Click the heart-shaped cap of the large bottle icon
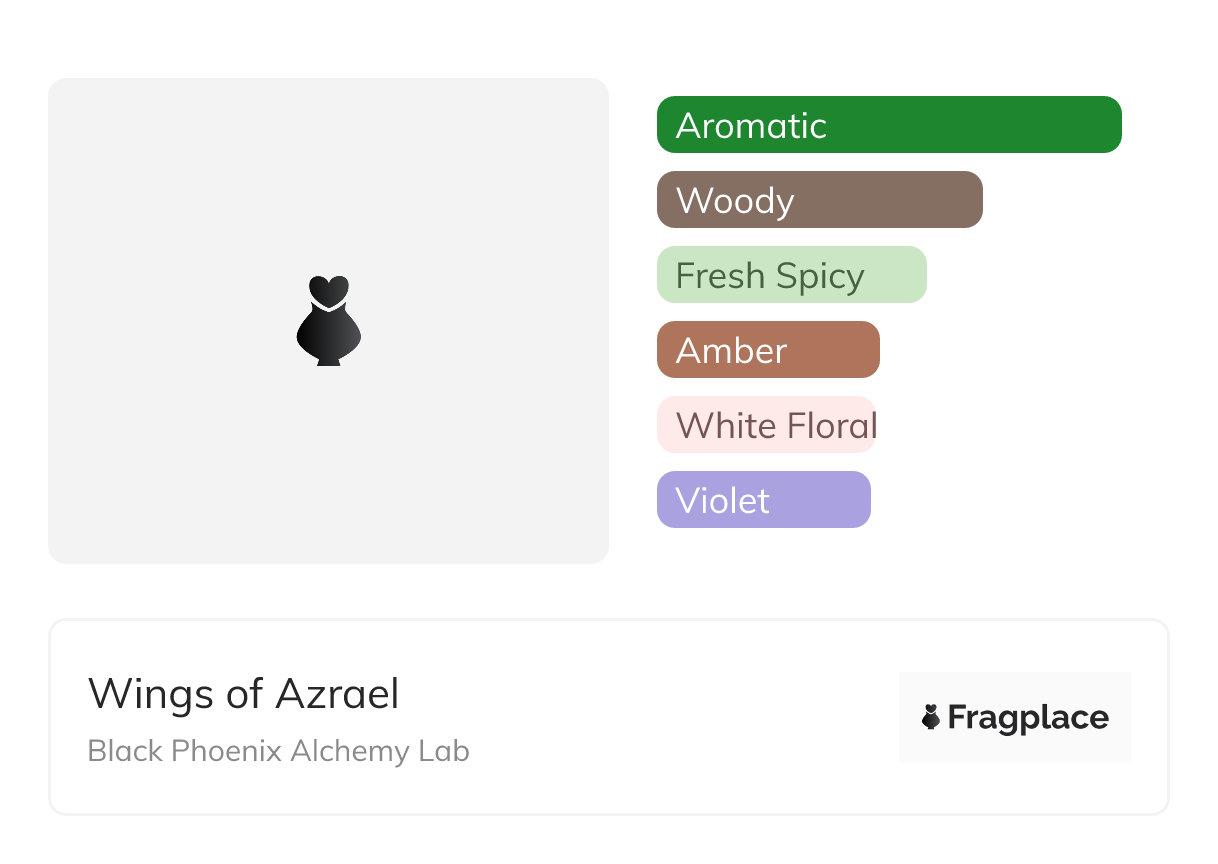The image size is (1218, 864). [329, 289]
